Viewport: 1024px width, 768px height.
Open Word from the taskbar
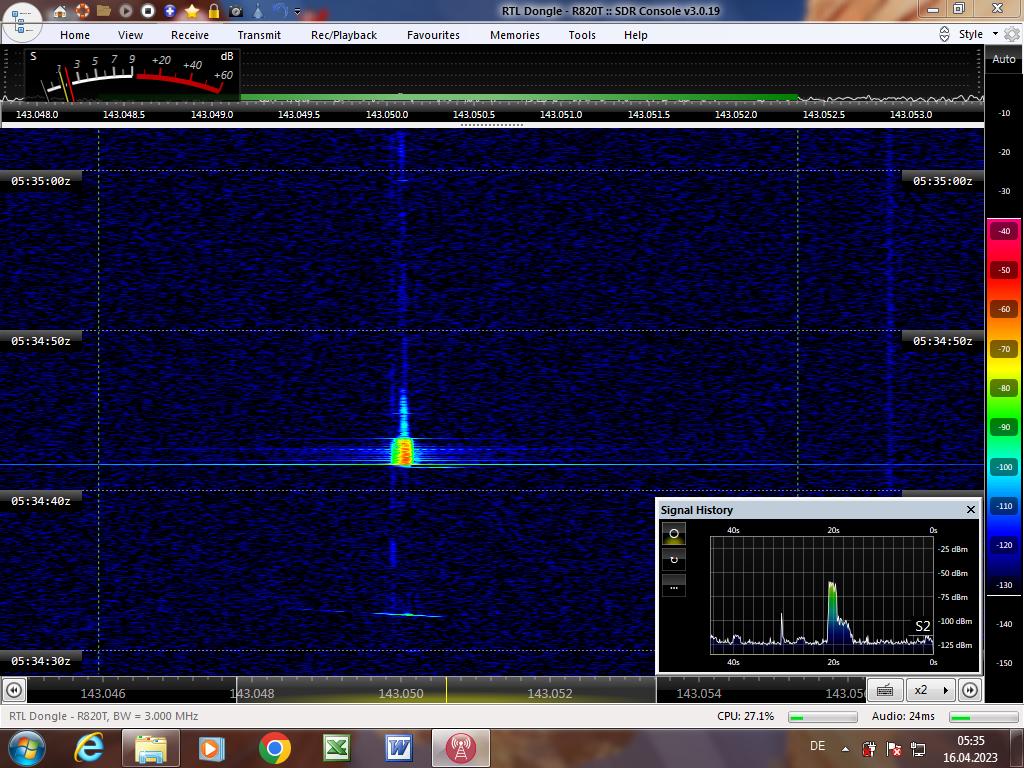tap(398, 748)
